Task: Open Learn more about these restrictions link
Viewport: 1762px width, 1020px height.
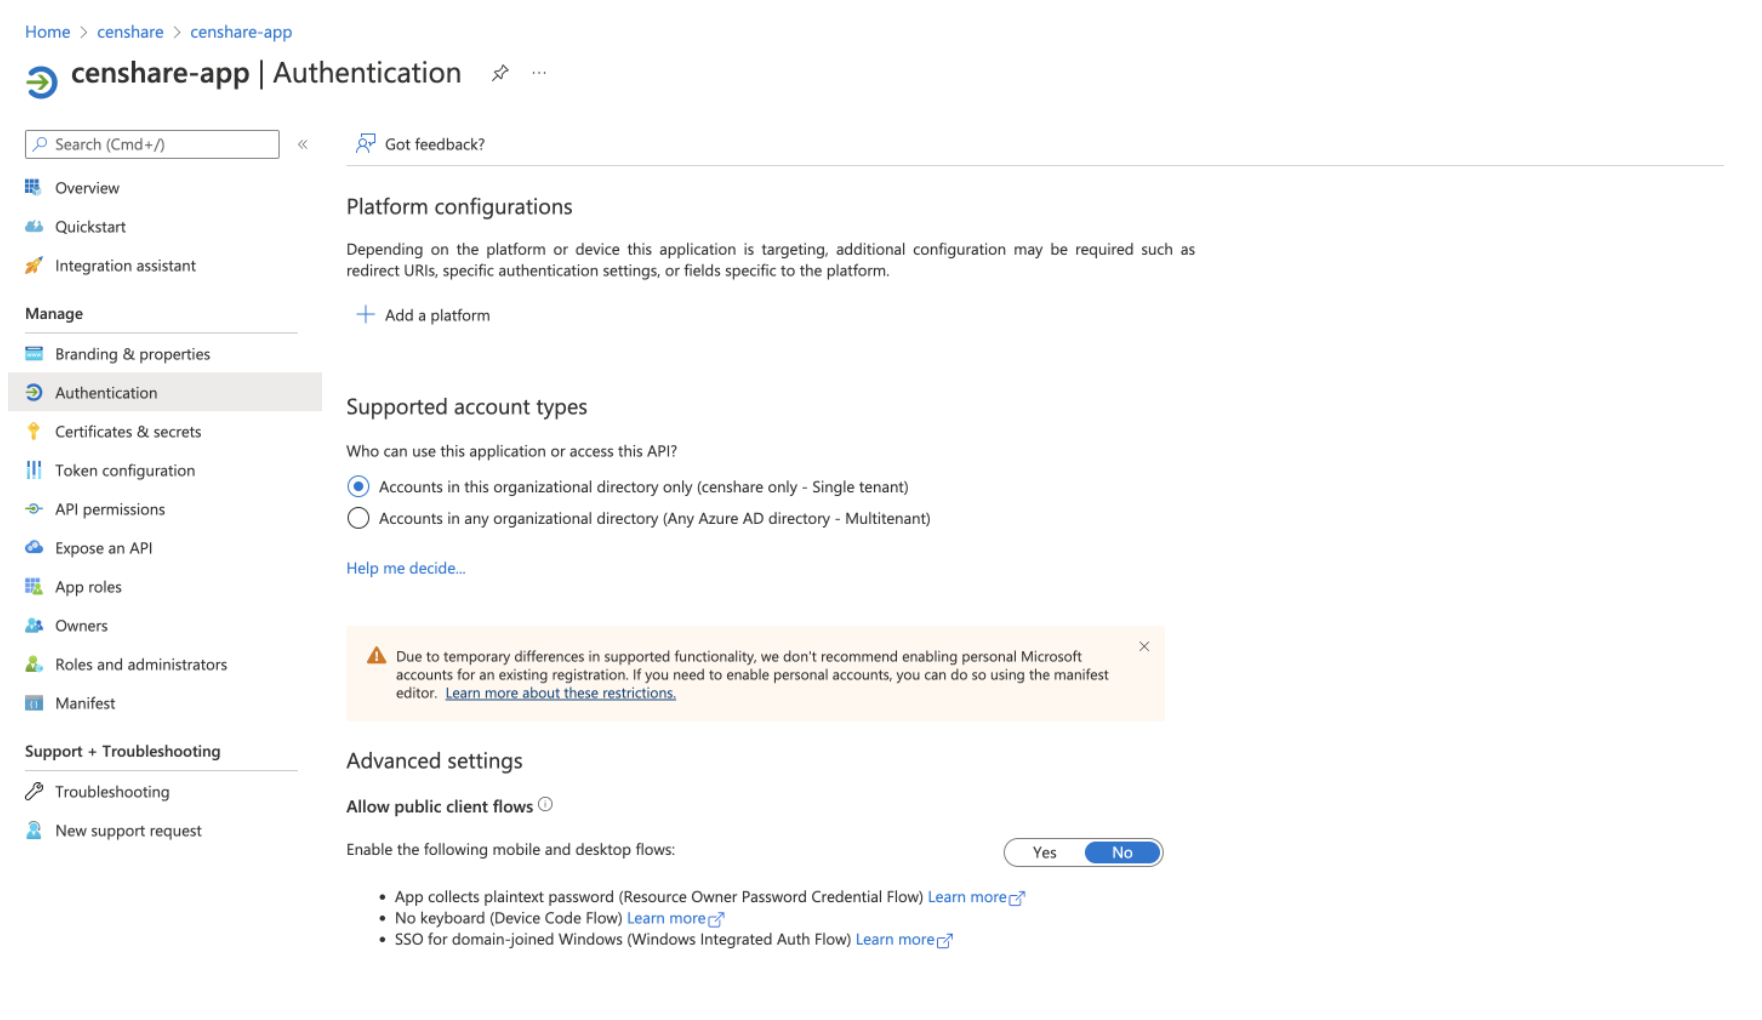Action: click(x=560, y=693)
